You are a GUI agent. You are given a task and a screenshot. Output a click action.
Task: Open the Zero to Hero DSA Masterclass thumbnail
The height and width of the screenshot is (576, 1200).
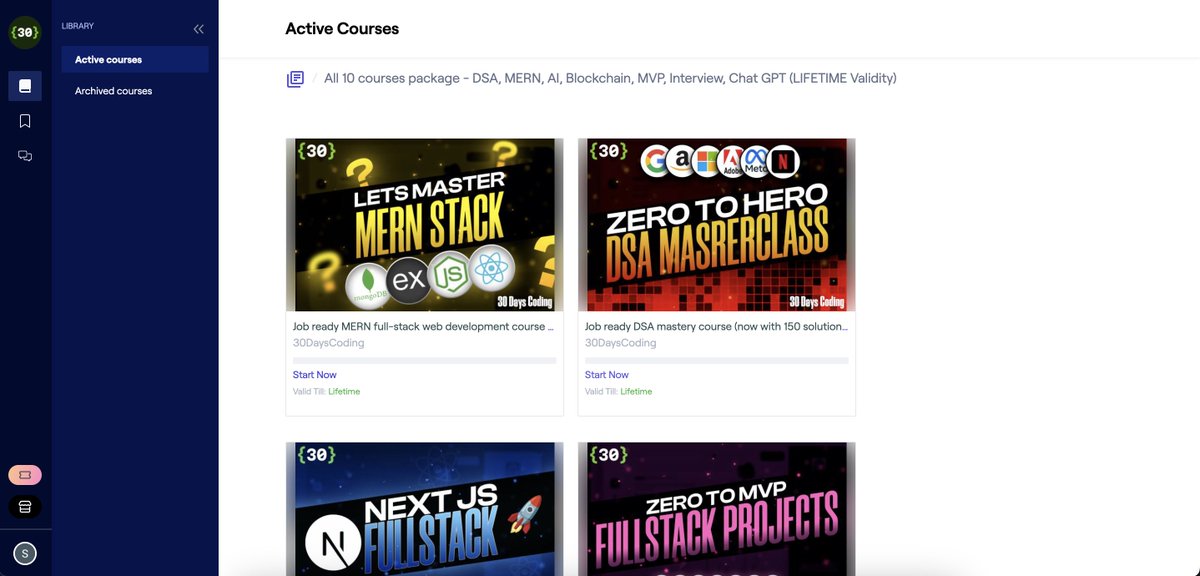716,225
